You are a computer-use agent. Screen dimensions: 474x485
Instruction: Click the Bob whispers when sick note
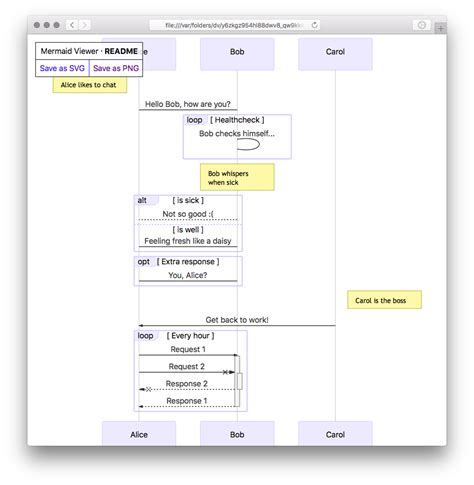click(237, 177)
